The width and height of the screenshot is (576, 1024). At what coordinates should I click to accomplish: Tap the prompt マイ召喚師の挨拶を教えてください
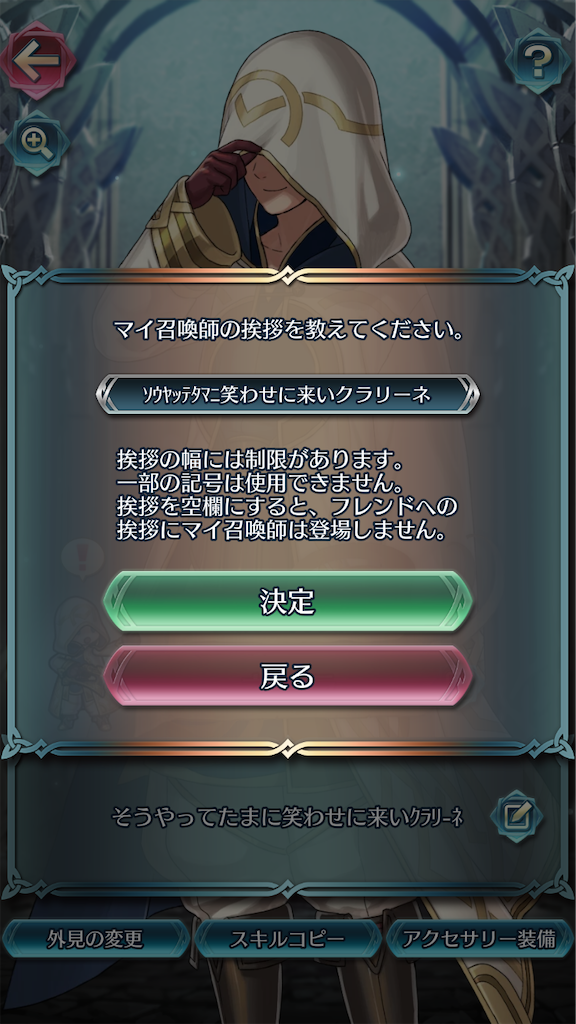pos(288,330)
